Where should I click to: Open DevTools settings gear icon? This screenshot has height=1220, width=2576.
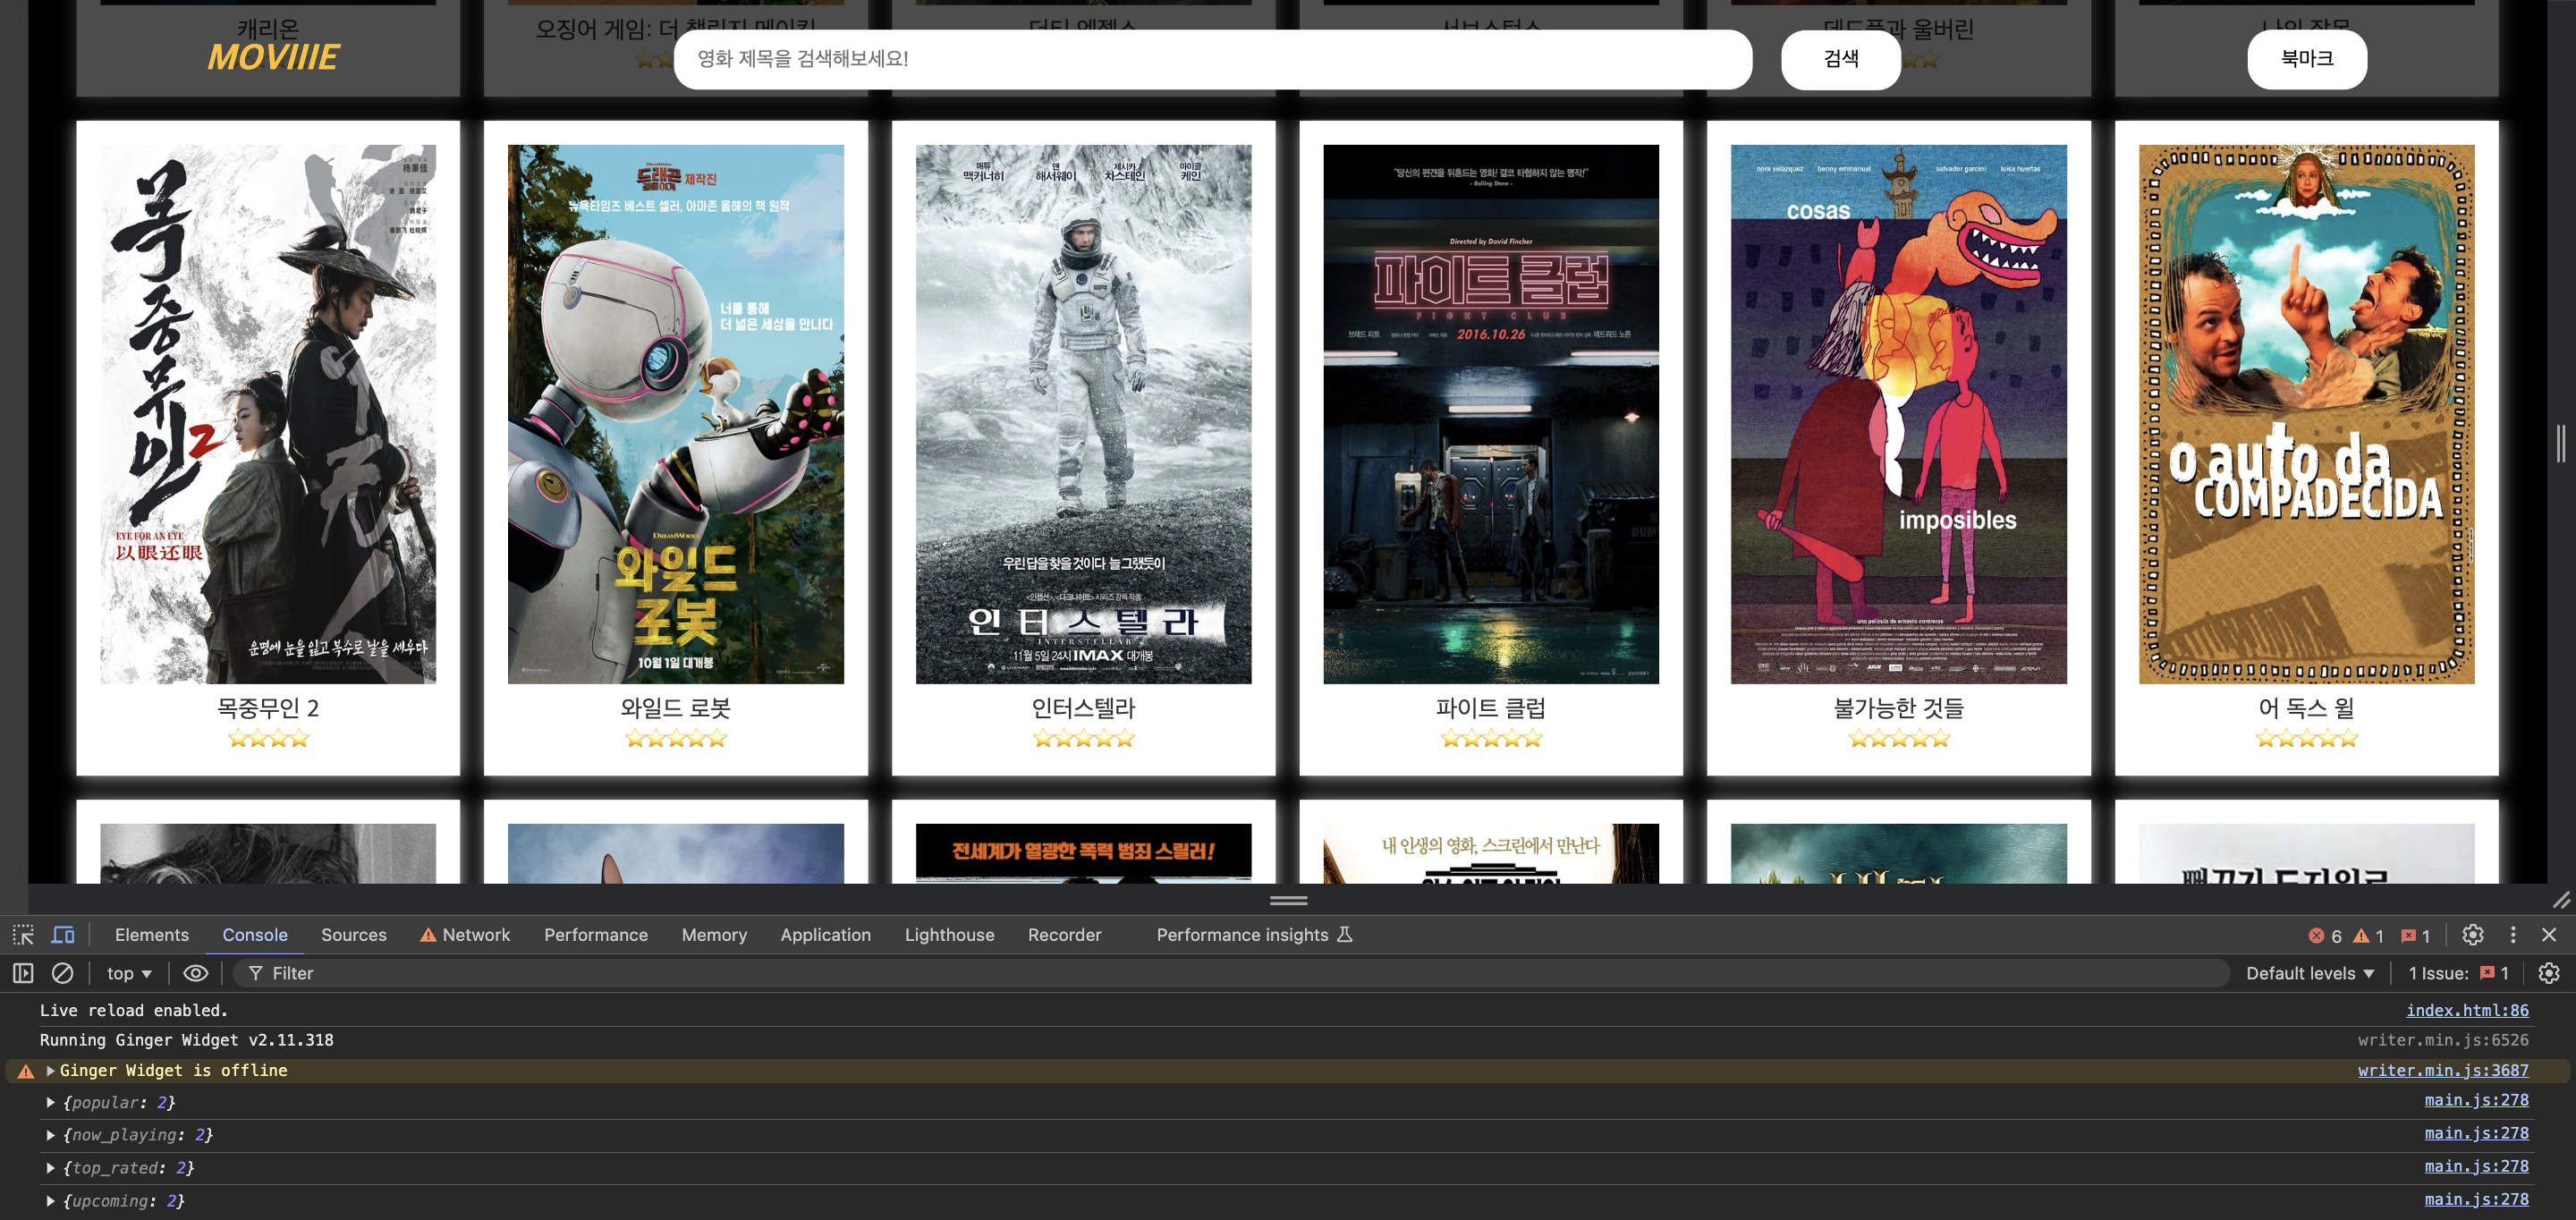pos(2472,935)
